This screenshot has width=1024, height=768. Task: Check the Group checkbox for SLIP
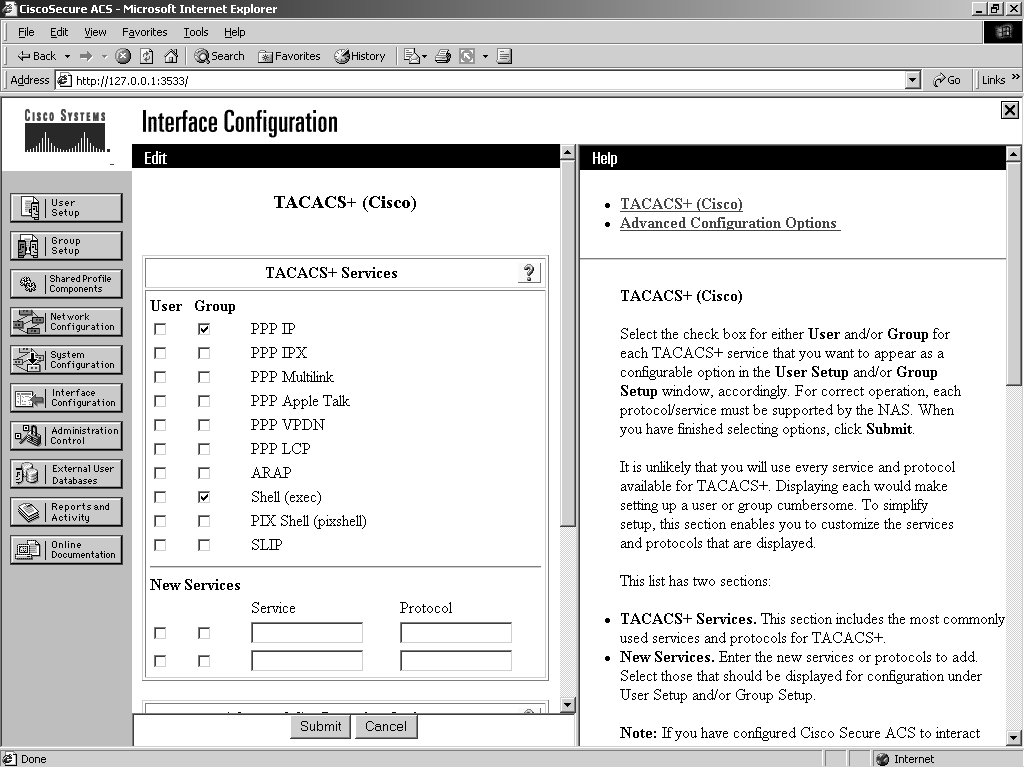[204, 545]
